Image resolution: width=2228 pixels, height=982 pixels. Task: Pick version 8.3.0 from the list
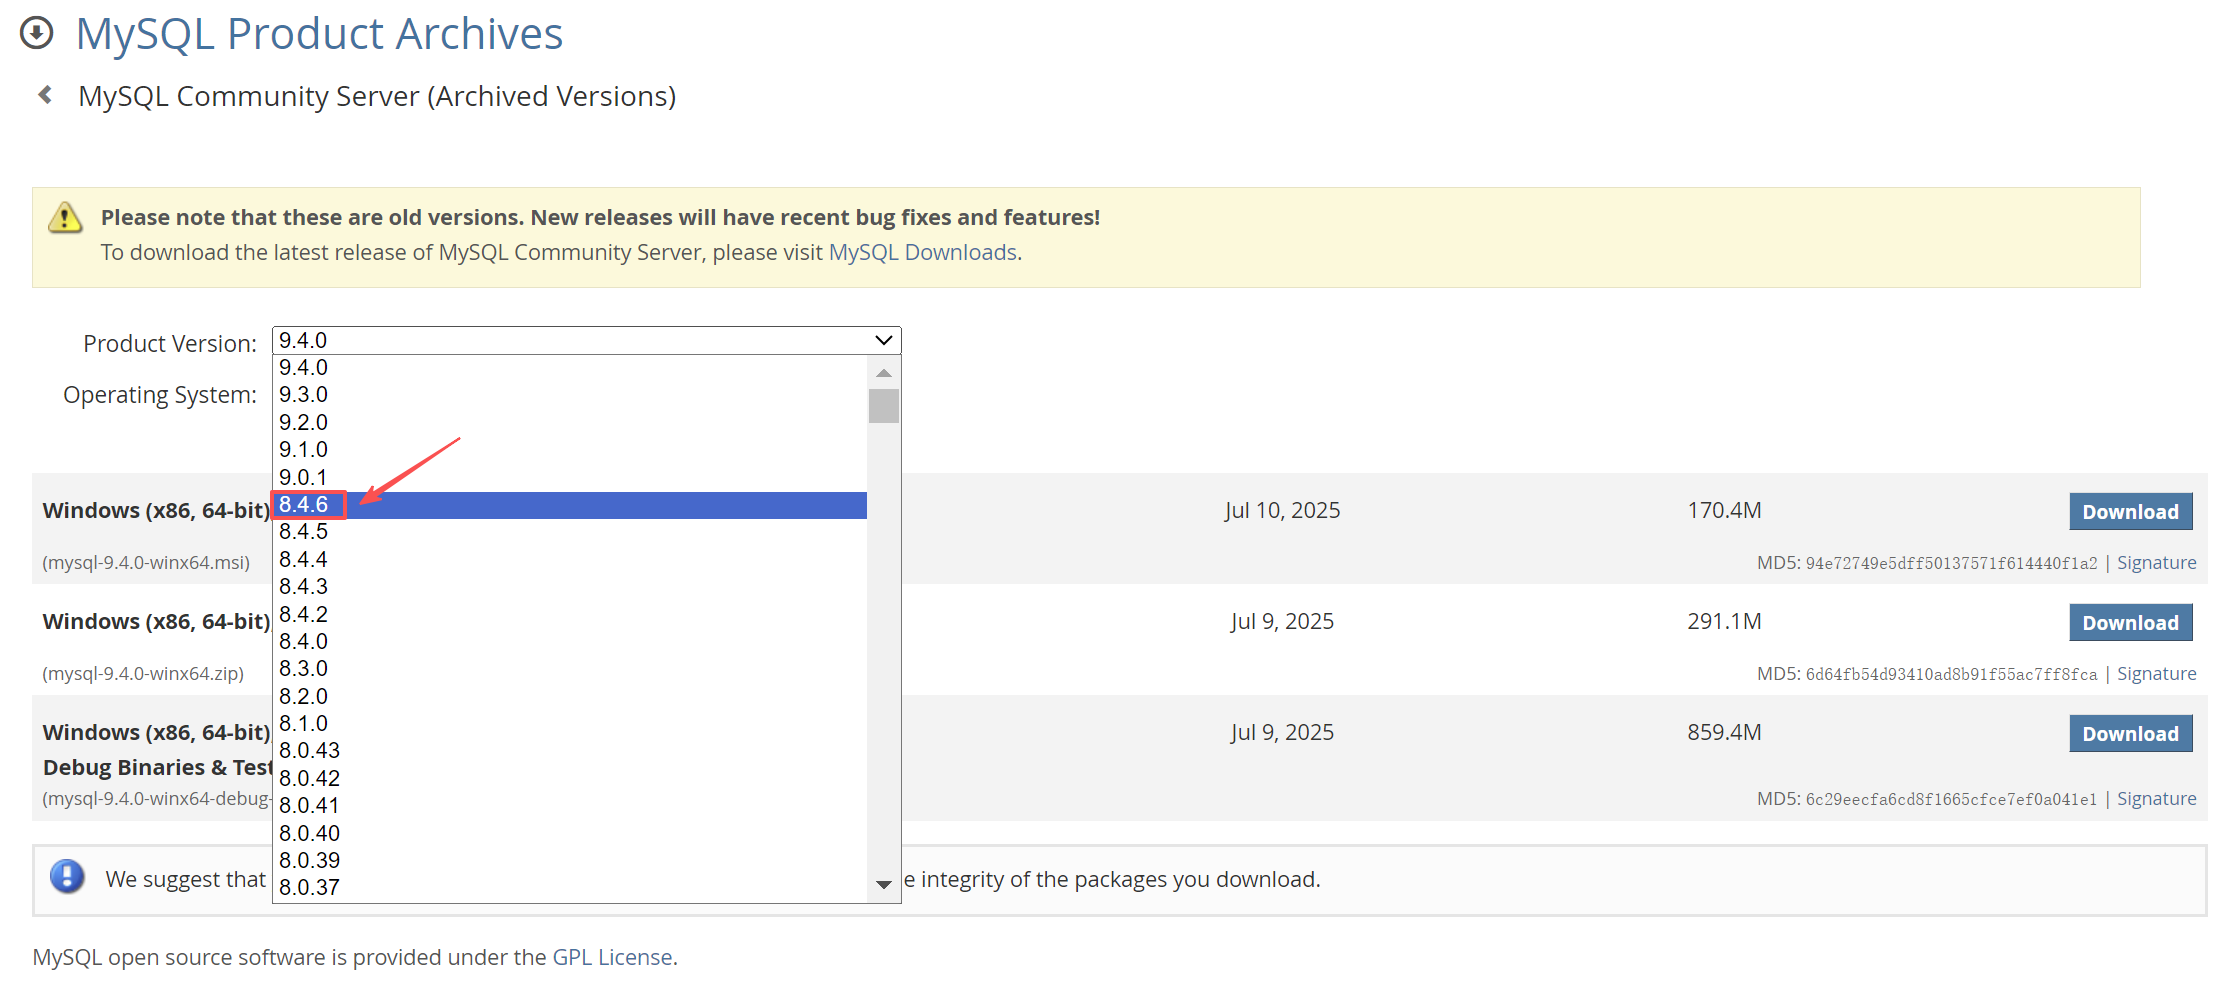tap(569, 669)
